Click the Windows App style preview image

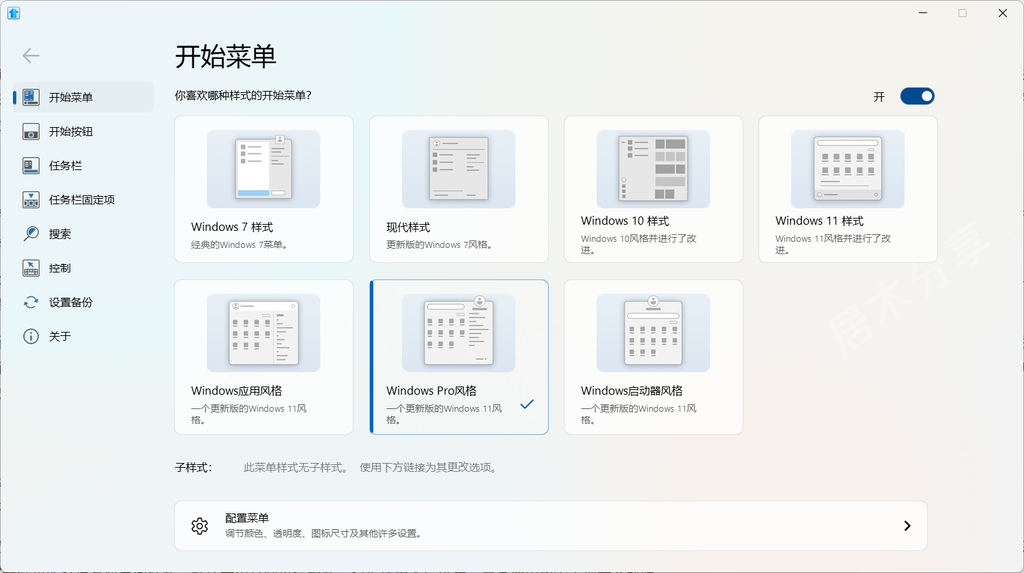pyautogui.click(x=263, y=333)
